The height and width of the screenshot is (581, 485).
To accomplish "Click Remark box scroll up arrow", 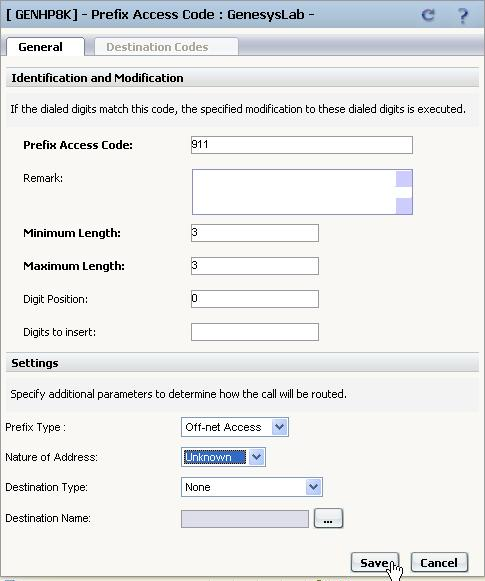I will (404, 179).
